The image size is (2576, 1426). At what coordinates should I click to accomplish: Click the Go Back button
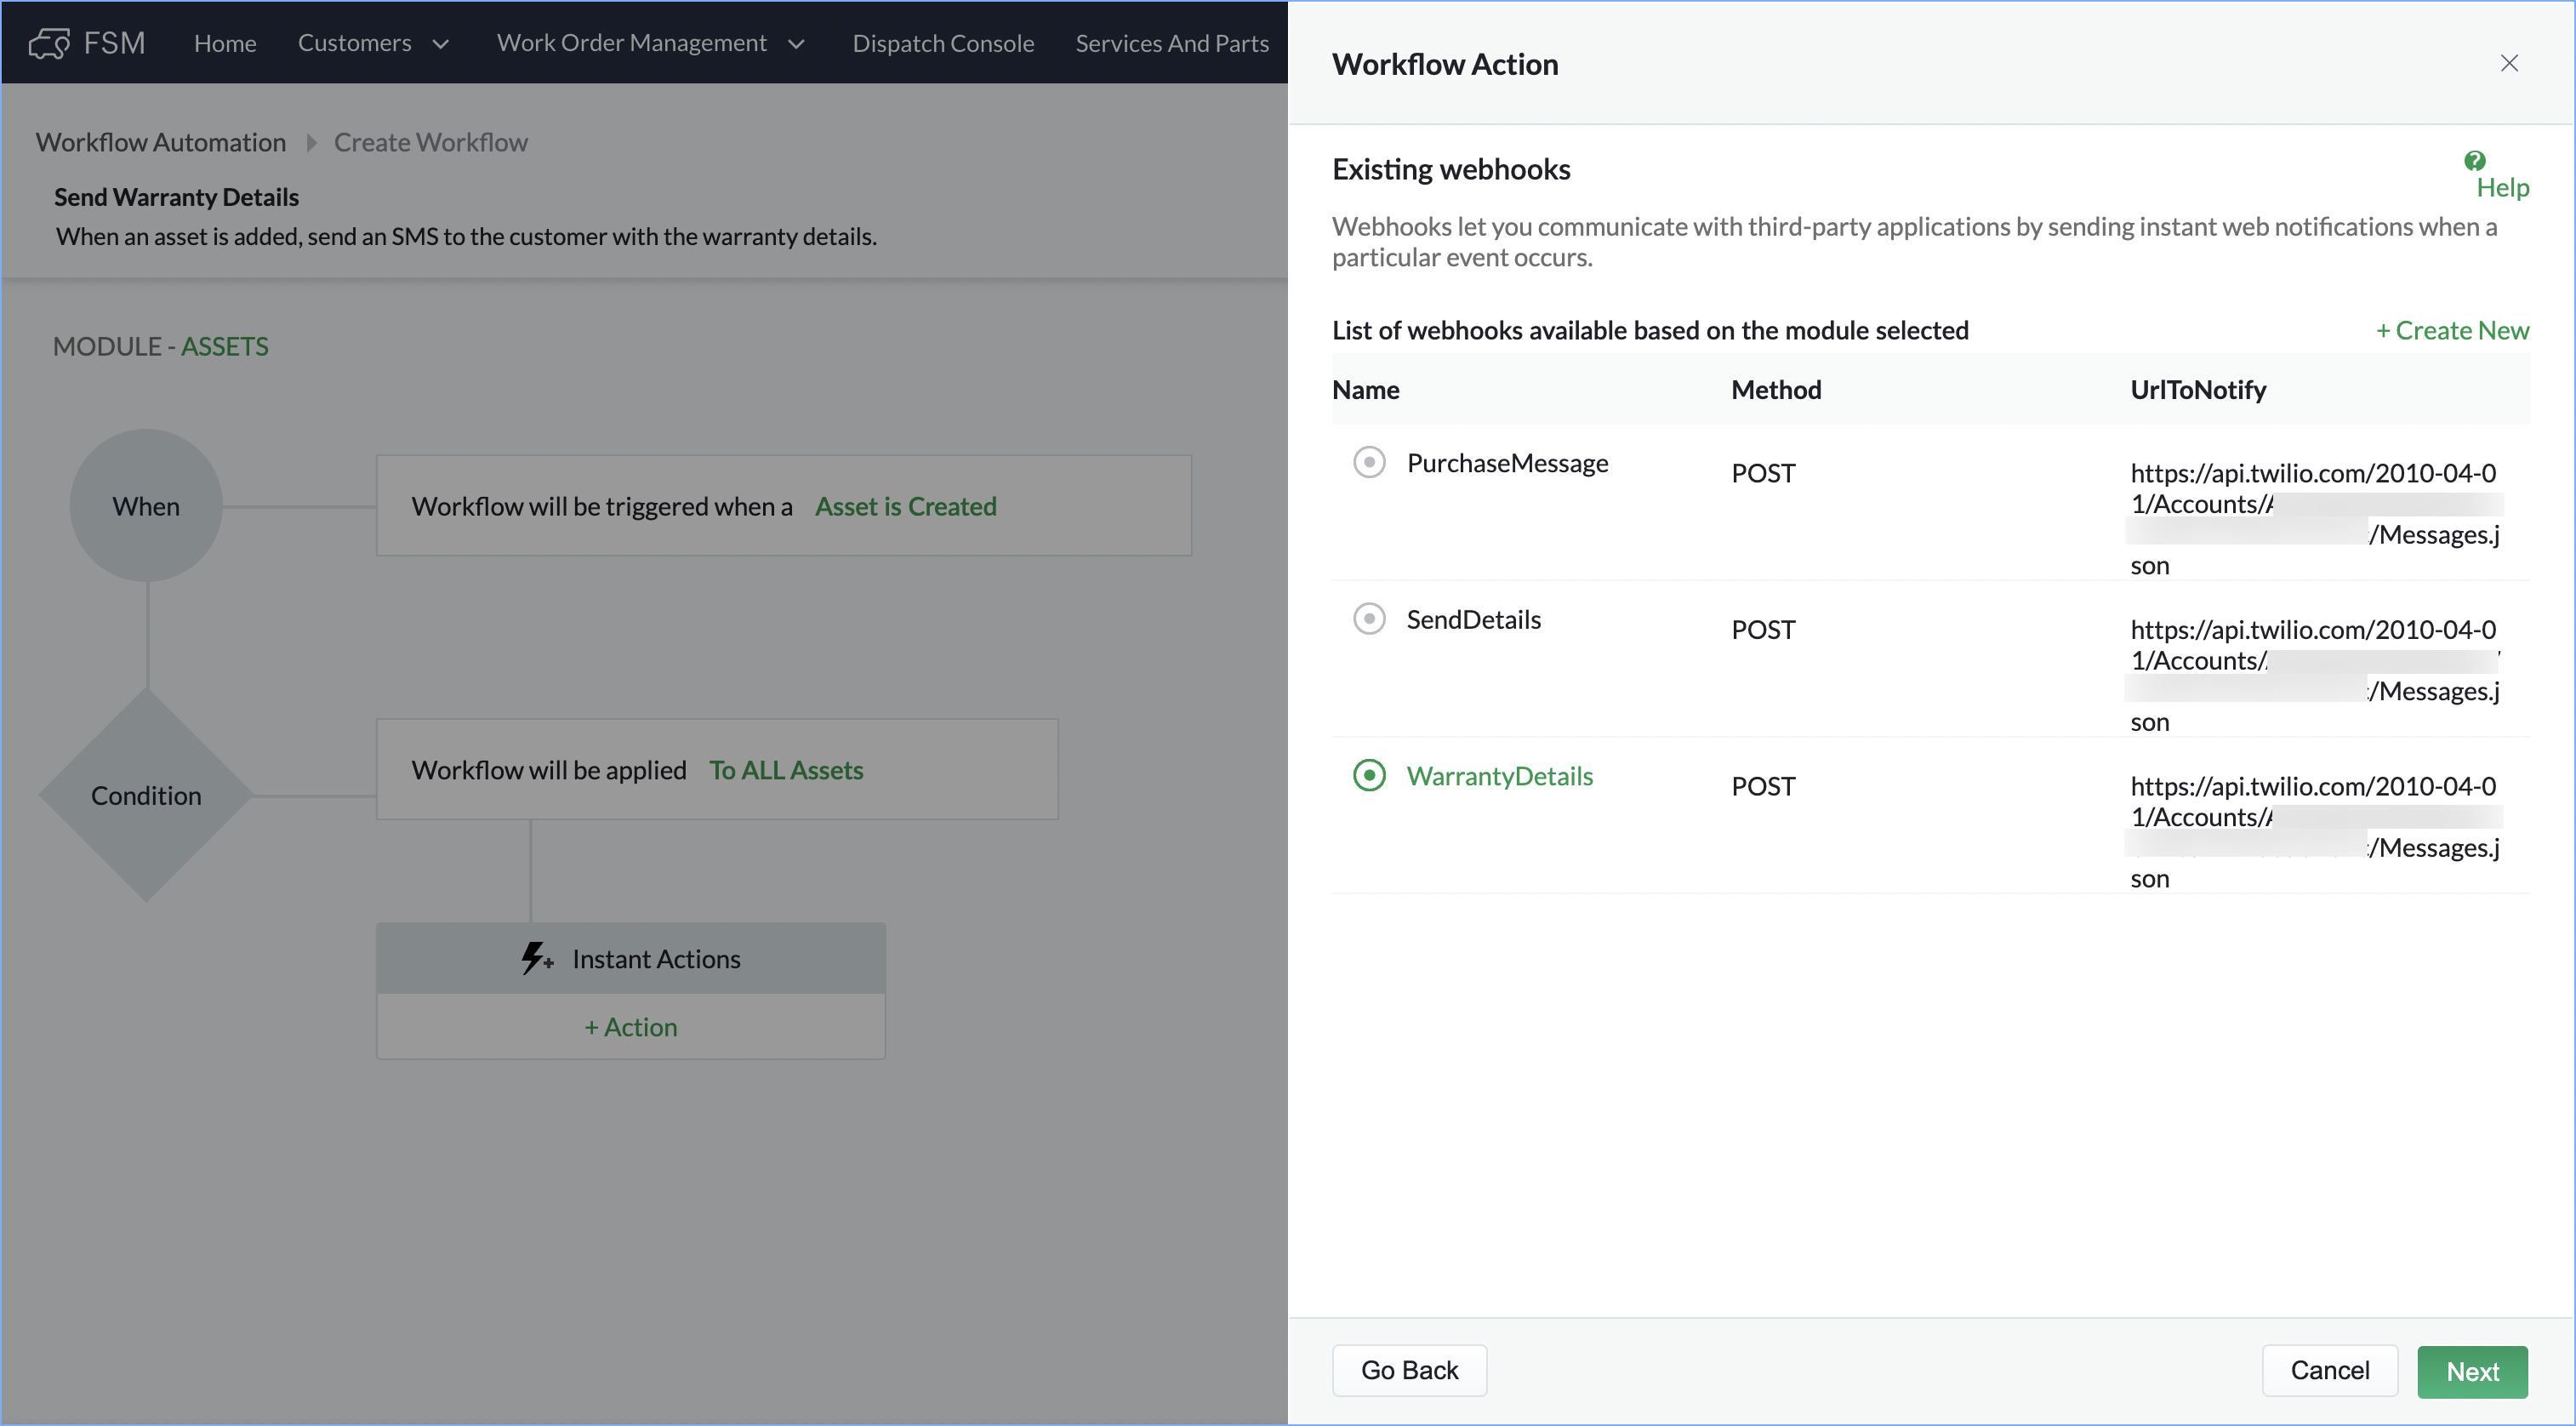tap(1409, 1370)
